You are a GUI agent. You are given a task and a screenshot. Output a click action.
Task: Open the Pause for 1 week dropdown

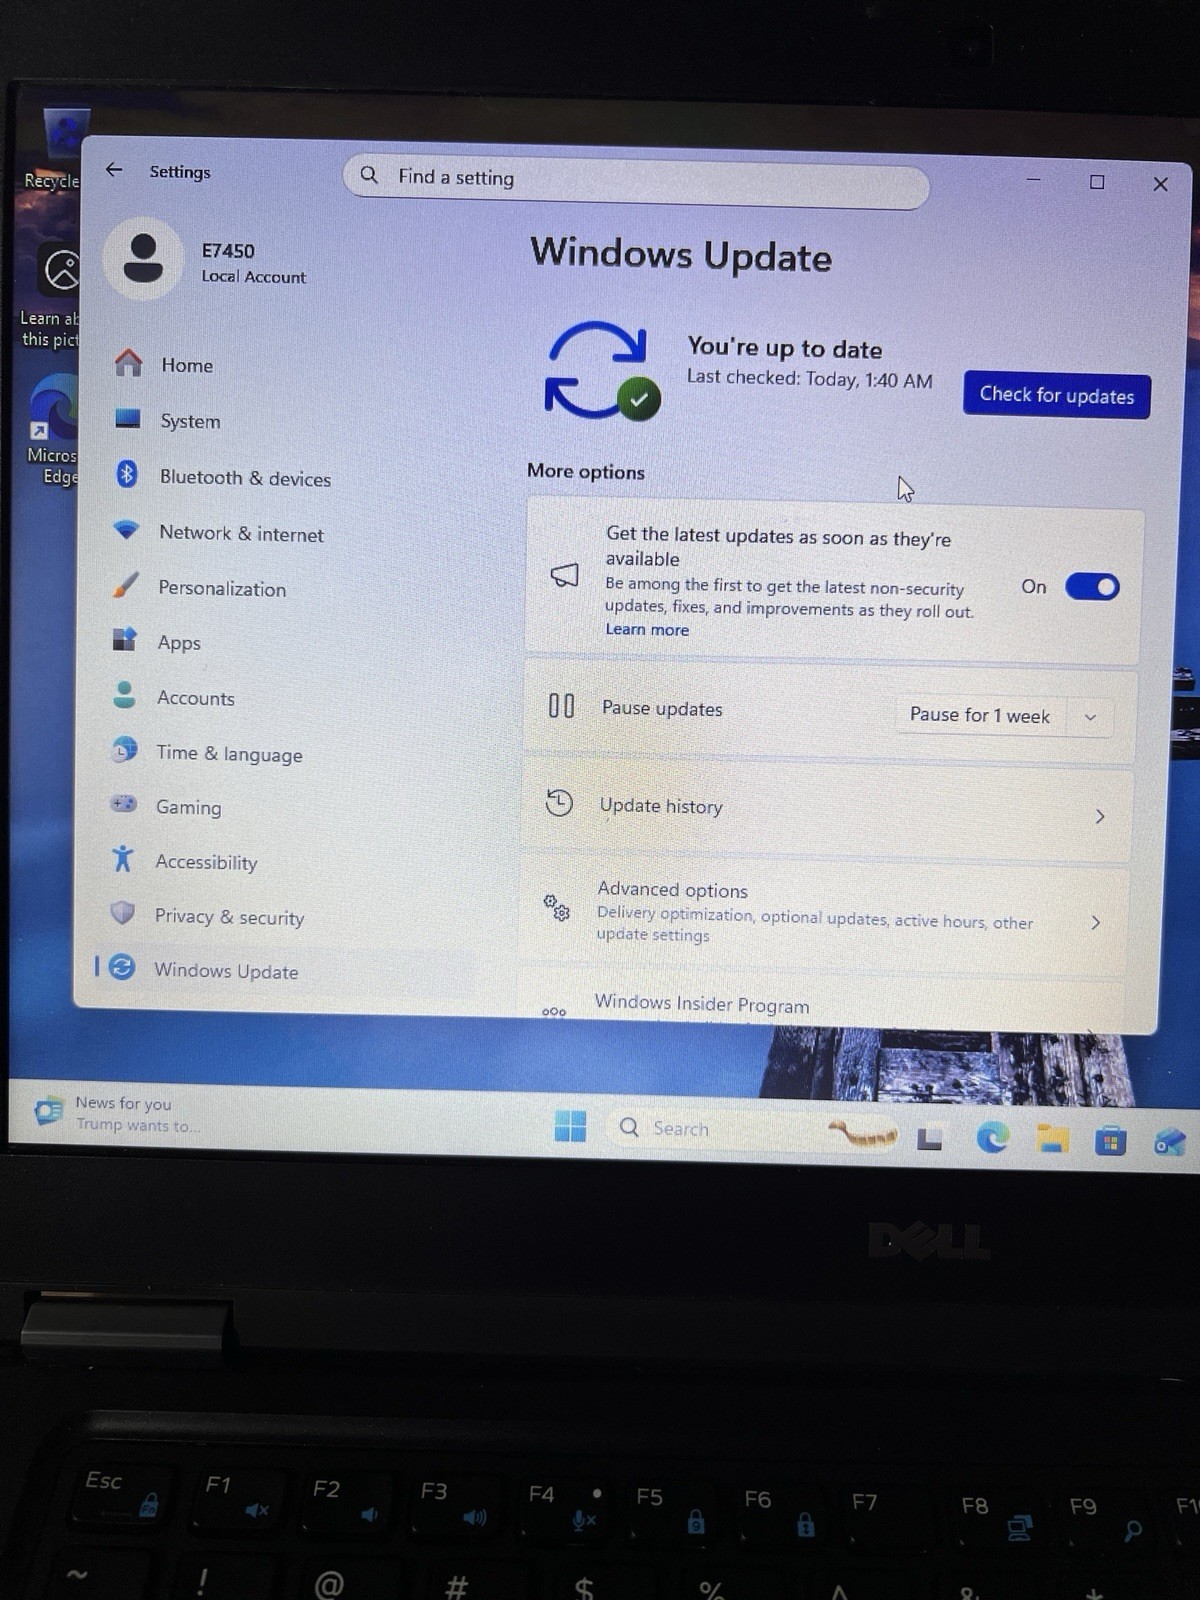click(1091, 717)
